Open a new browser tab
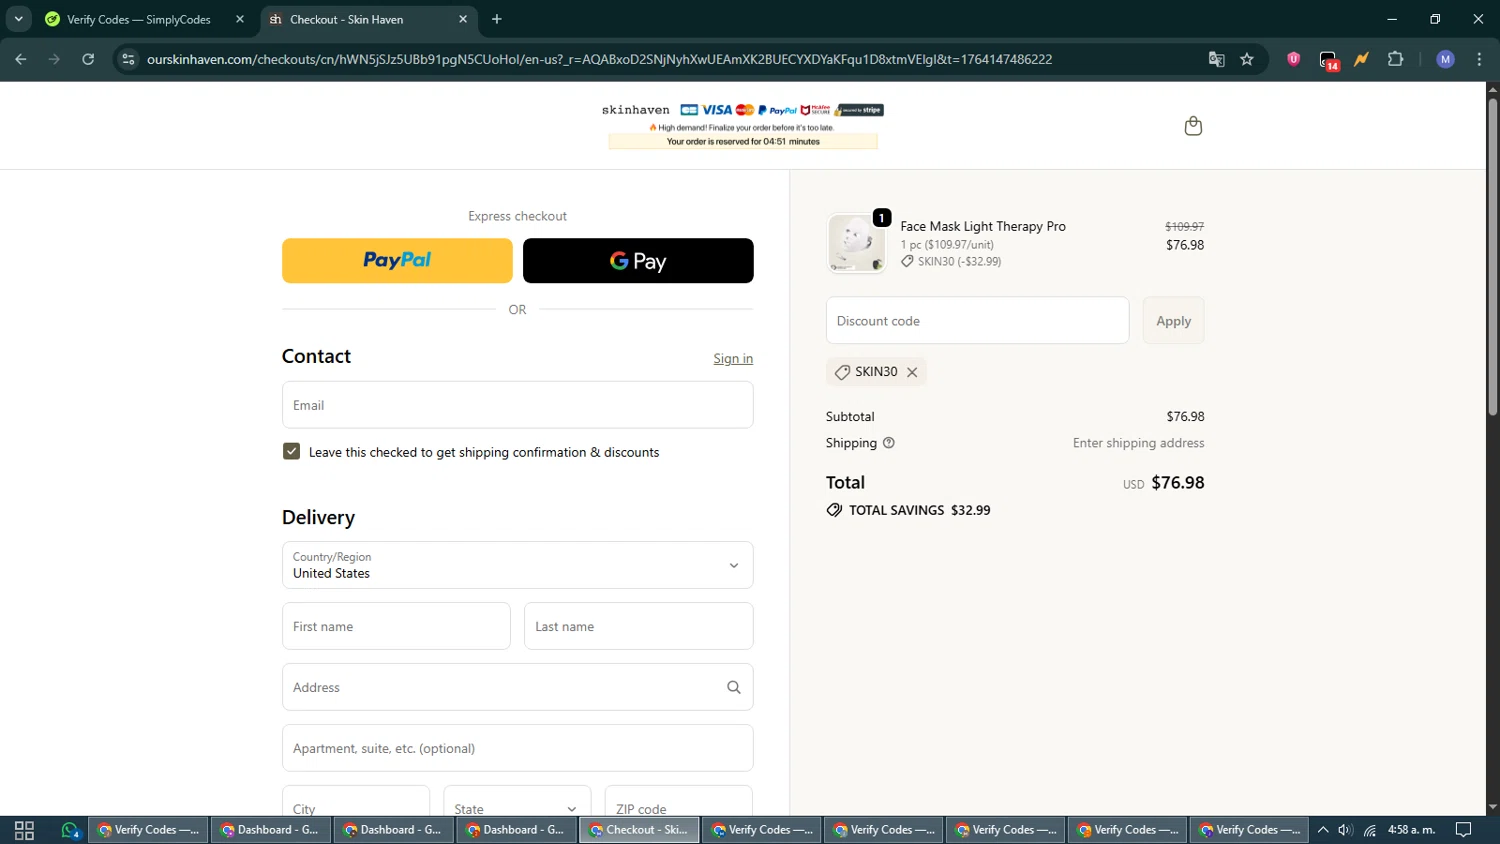 coord(497,19)
